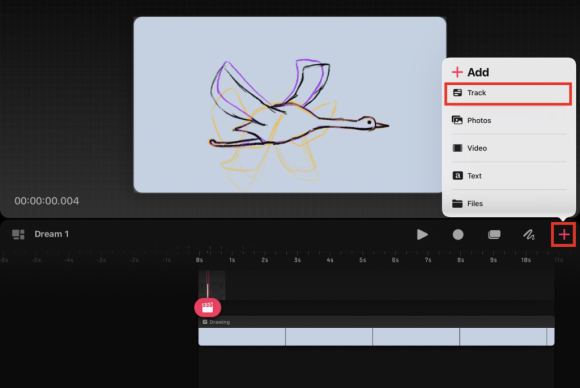
Task: Select the third frame of Drawing track
Action: (x=416, y=337)
